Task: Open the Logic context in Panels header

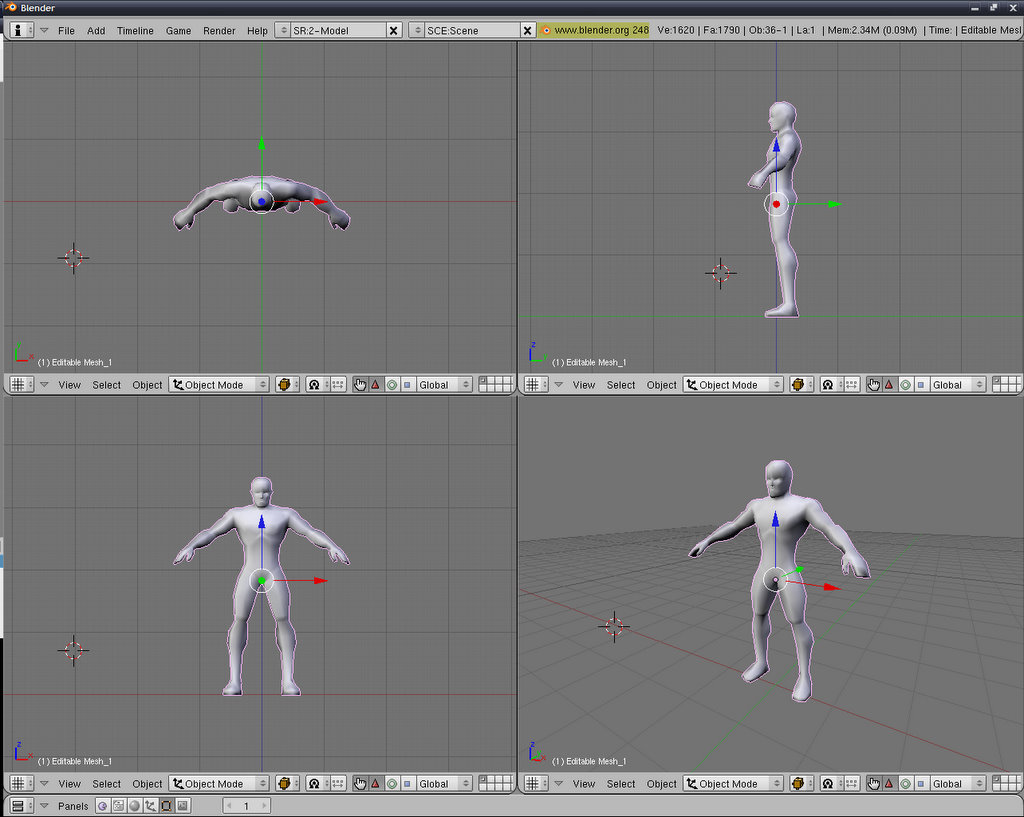Action: click(x=102, y=806)
